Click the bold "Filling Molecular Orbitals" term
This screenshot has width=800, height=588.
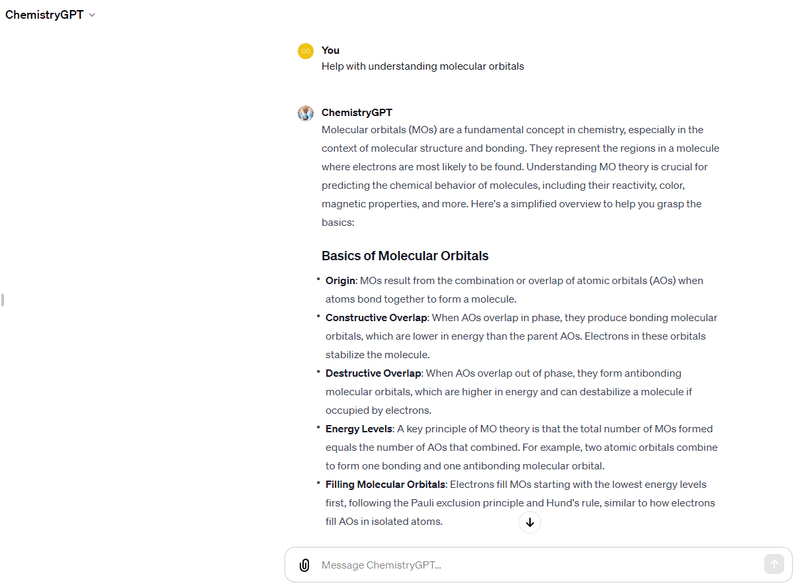coord(386,485)
